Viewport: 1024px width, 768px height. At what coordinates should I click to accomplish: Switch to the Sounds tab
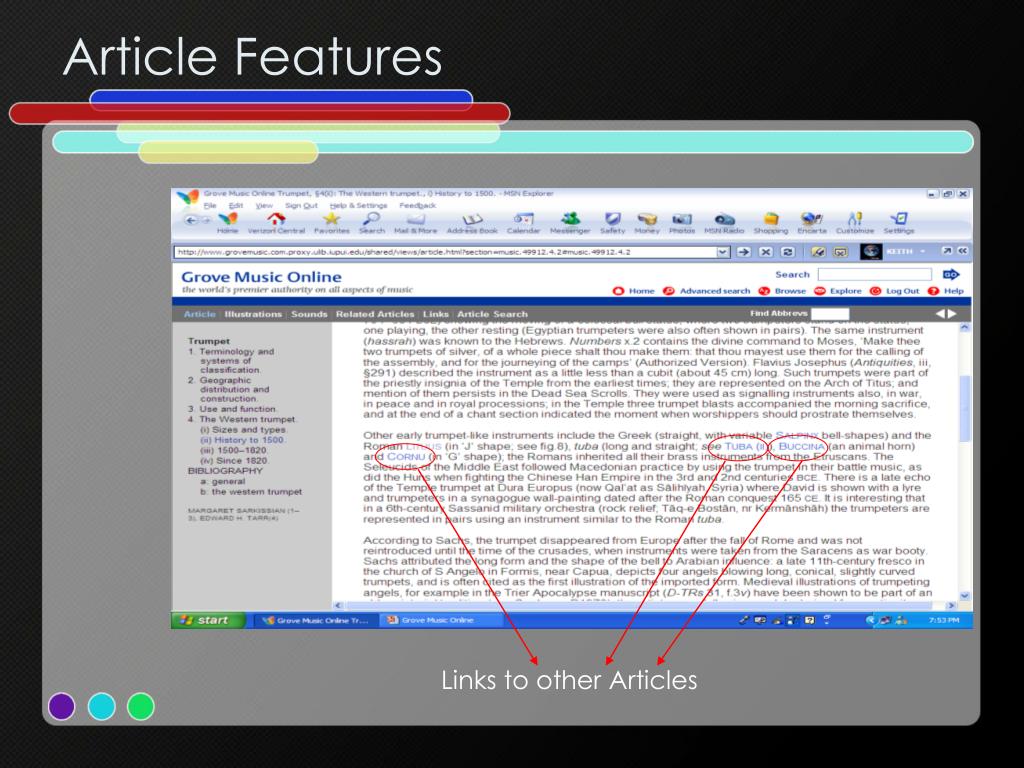click(309, 314)
